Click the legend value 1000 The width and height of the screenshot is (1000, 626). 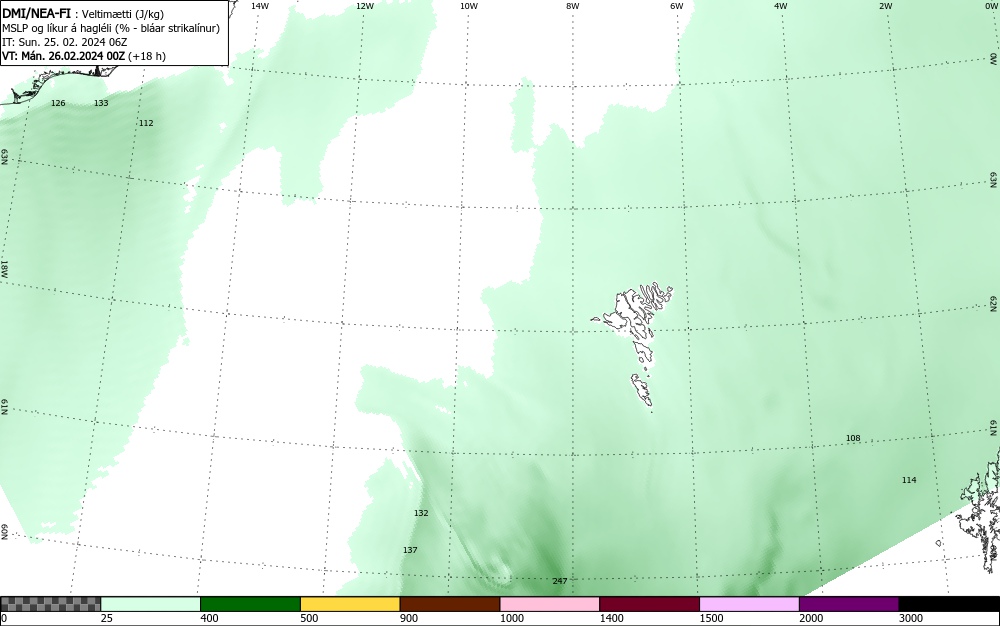(x=511, y=618)
